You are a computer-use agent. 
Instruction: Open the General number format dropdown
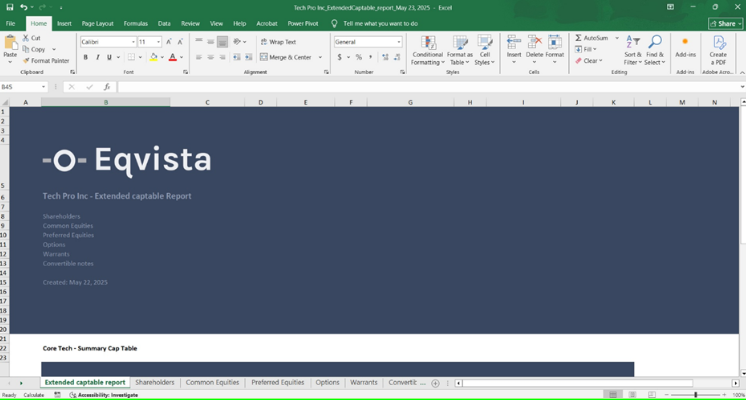coord(399,42)
